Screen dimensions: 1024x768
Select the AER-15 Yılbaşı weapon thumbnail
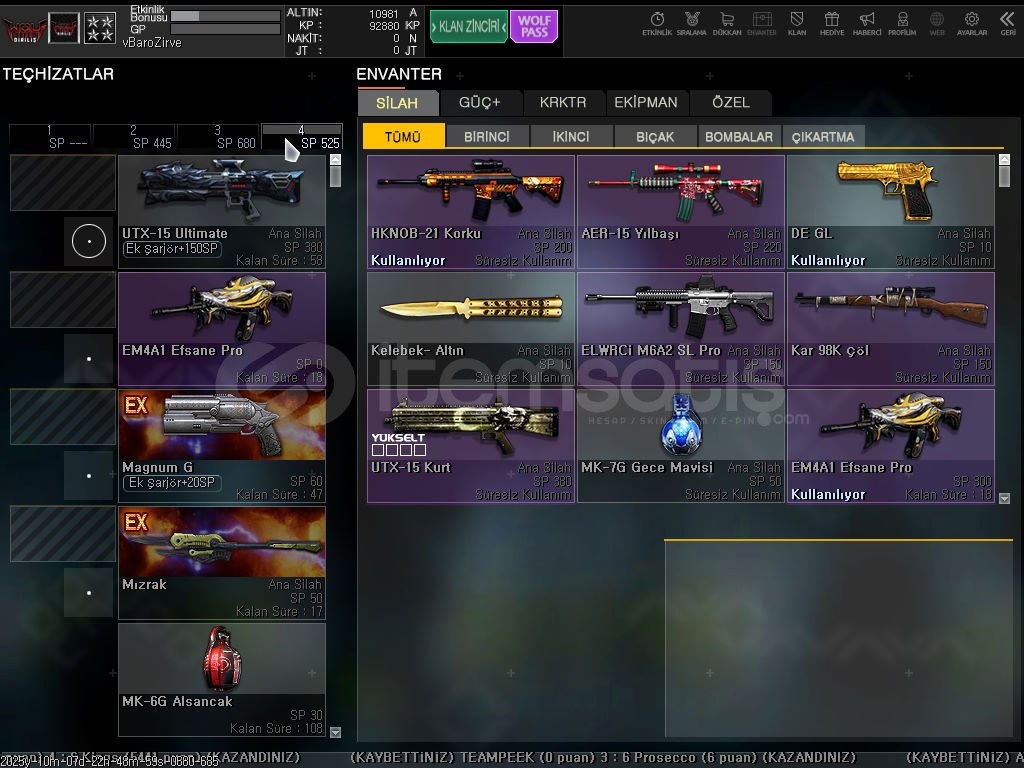pos(680,190)
